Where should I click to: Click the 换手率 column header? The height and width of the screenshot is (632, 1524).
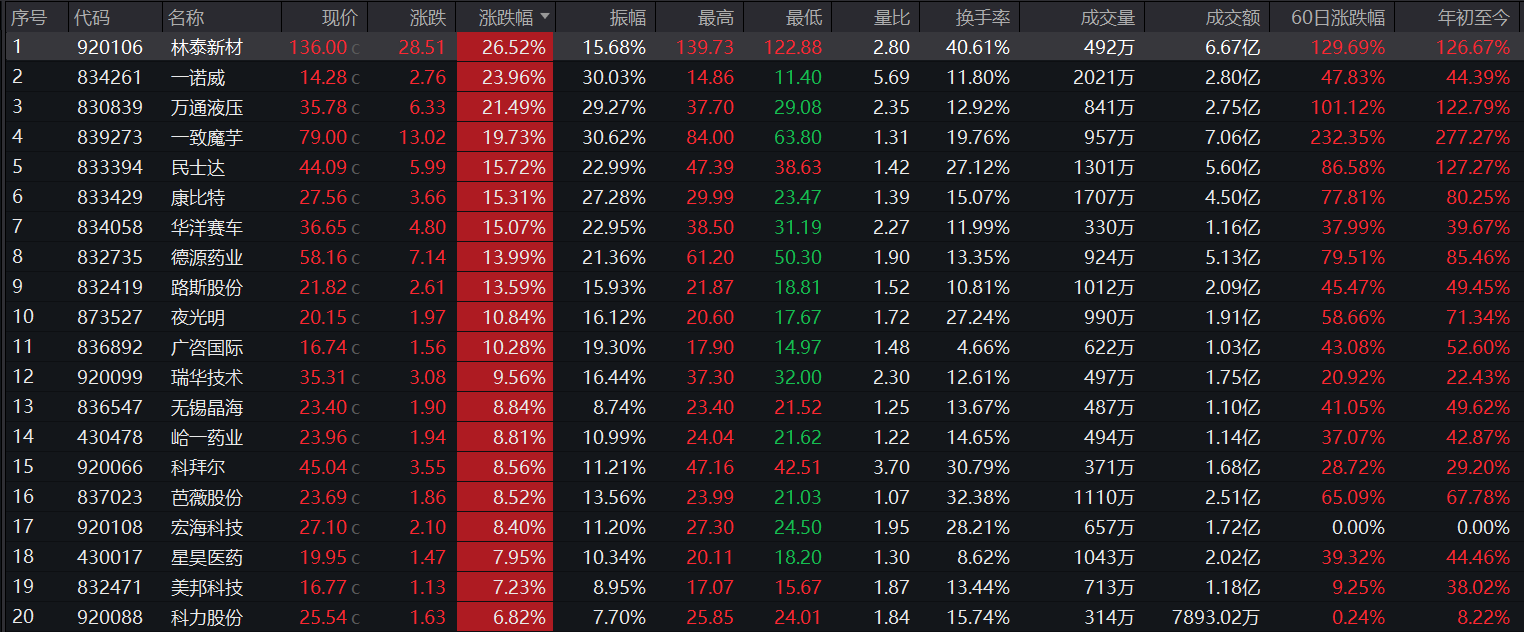tap(980, 18)
